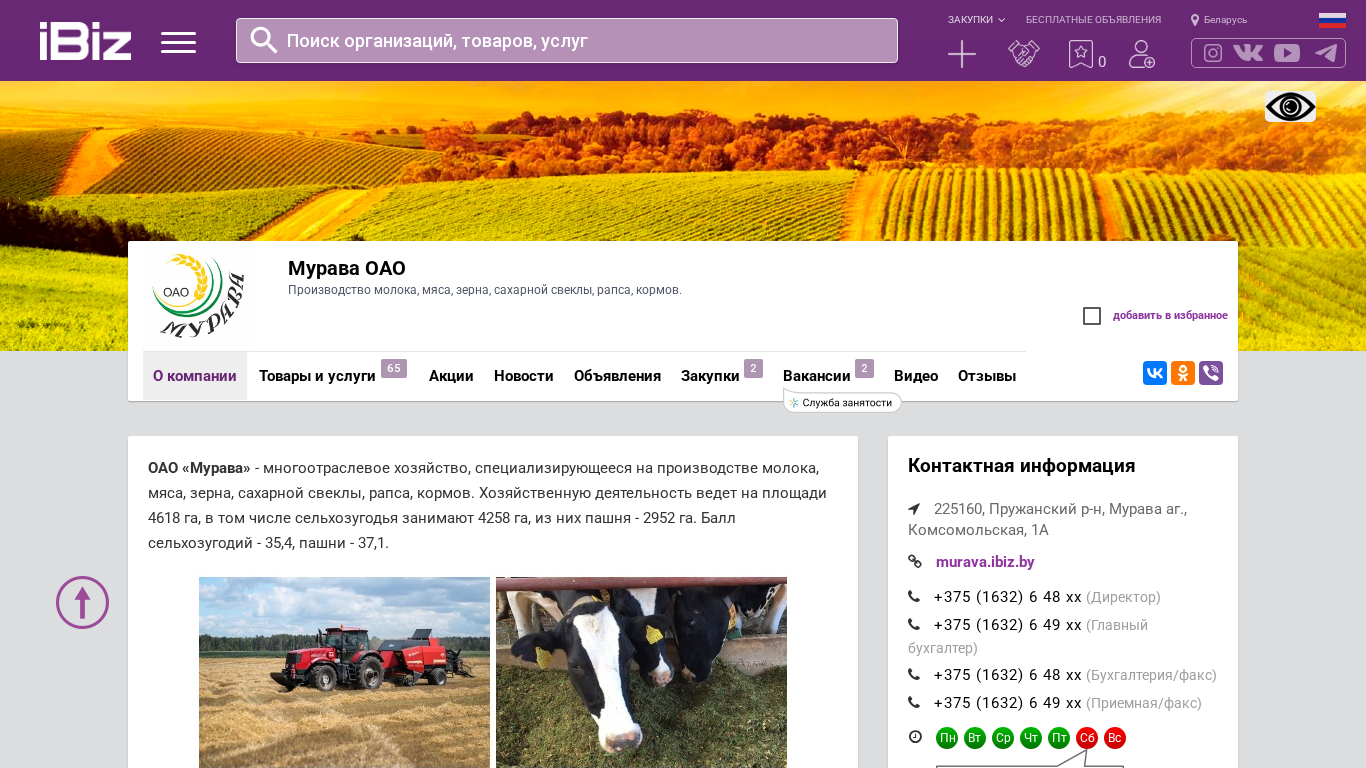Expand the ЗАКУПКИ dropdown
Viewport: 1366px width, 768px height.
(x=976, y=20)
